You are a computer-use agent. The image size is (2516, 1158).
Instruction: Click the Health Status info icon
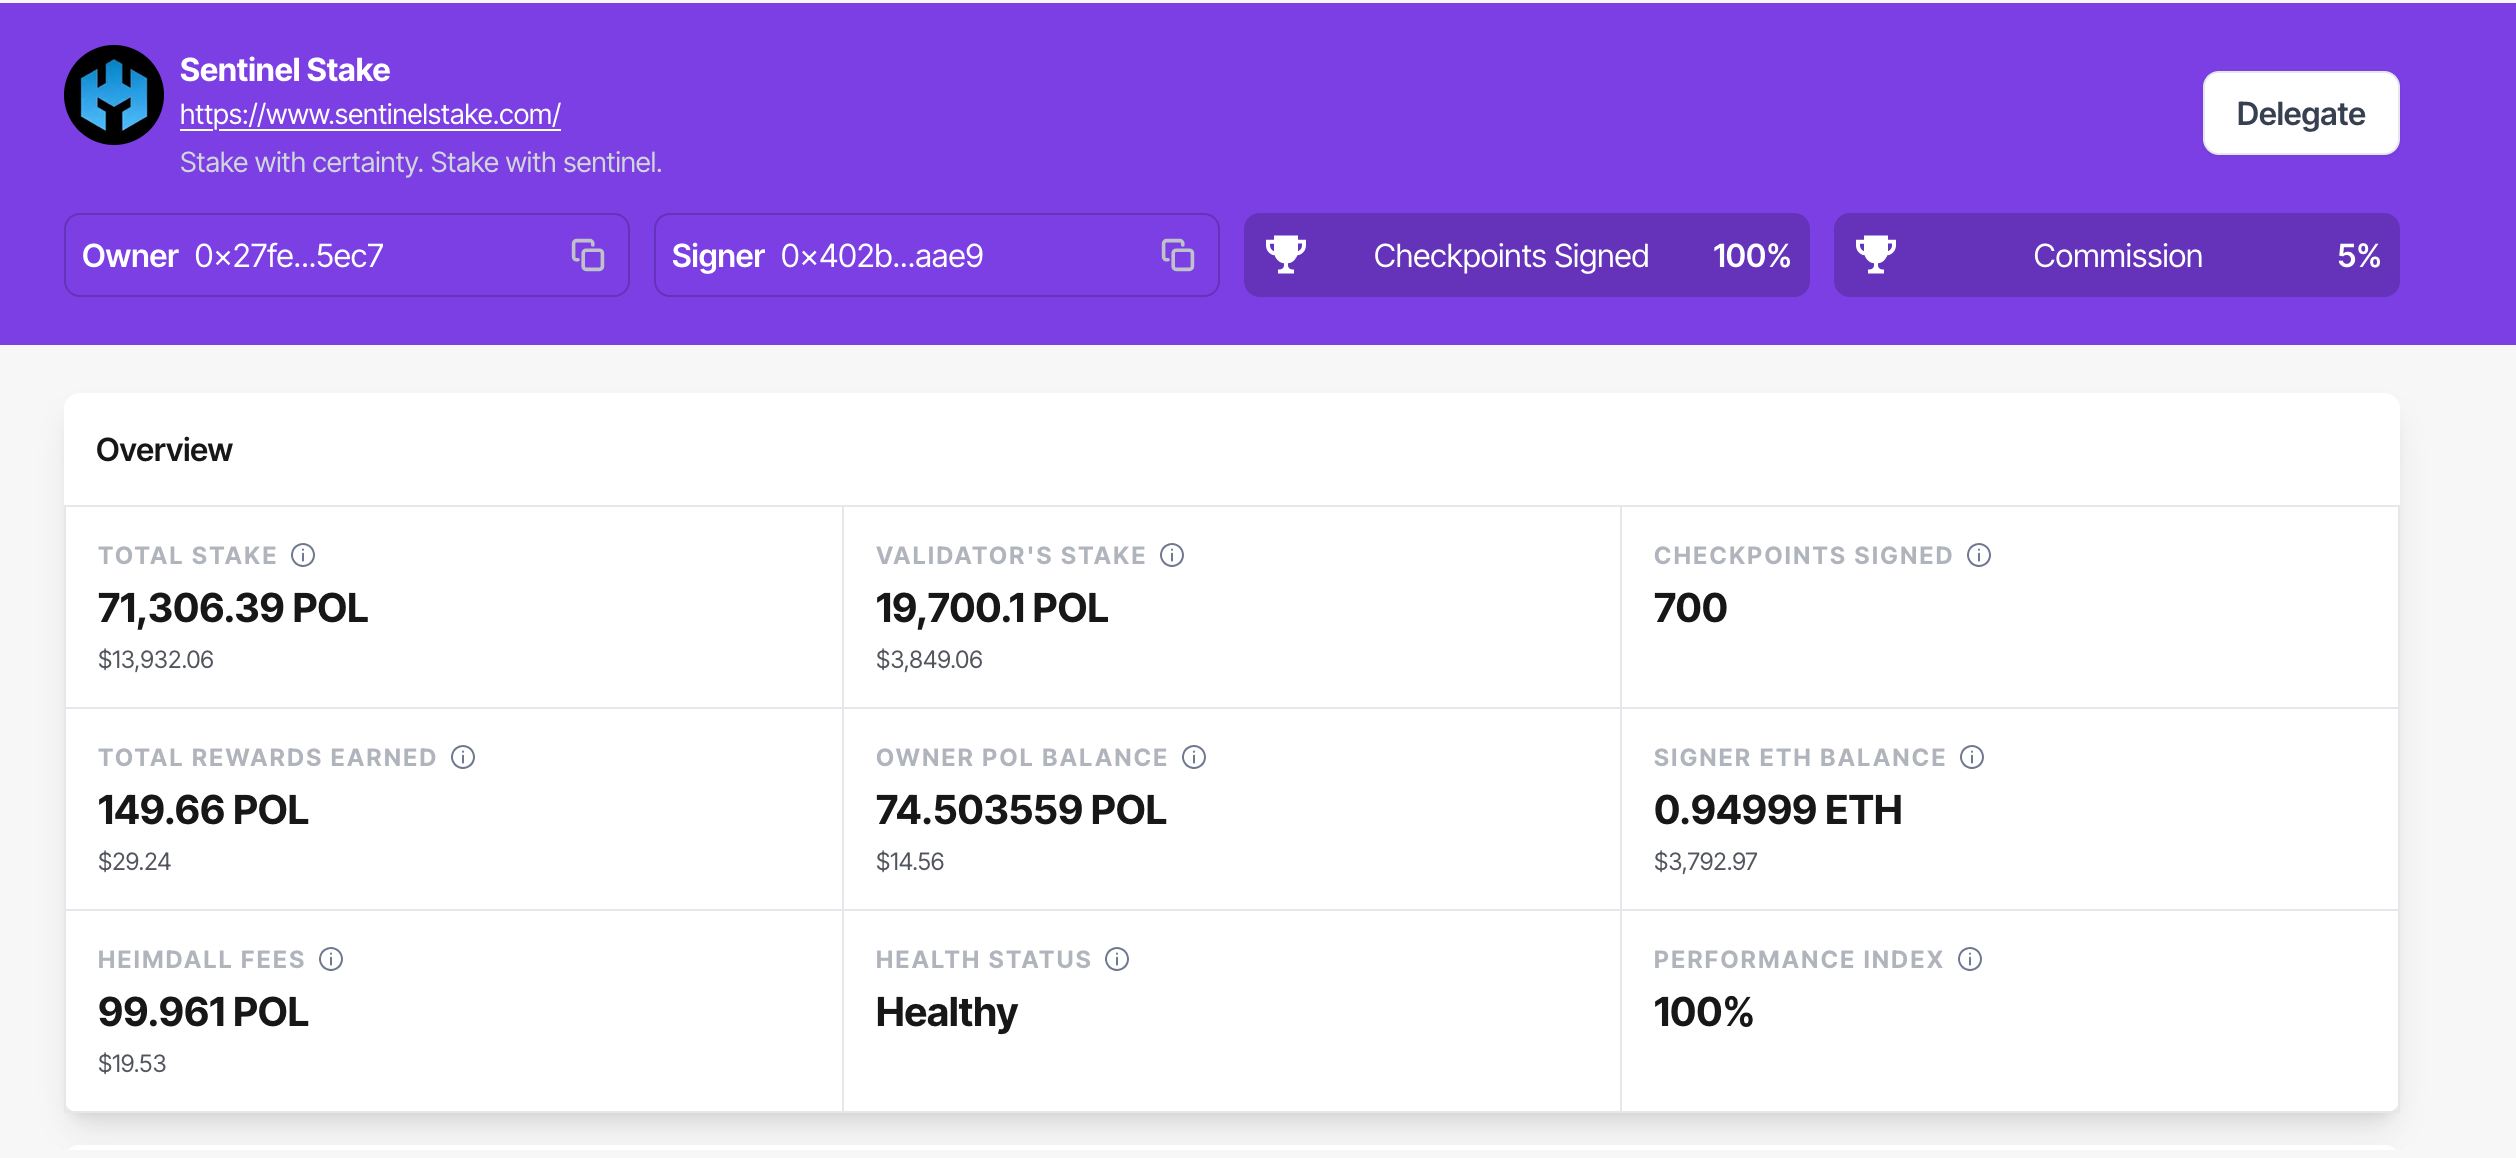click(1117, 959)
